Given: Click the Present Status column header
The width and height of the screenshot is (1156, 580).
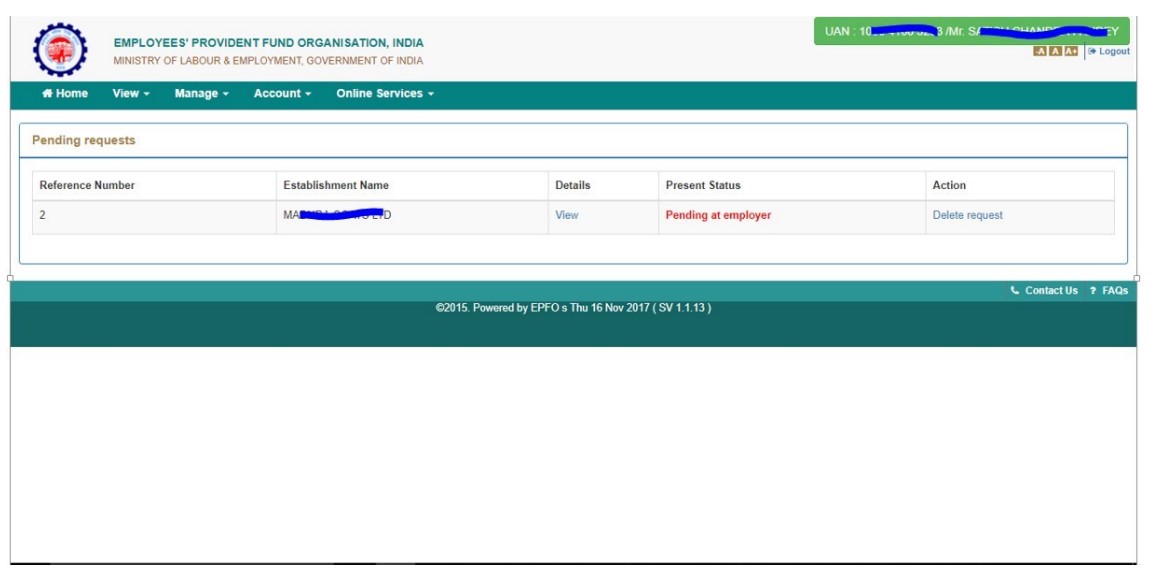Looking at the screenshot, I should (x=703, y=185).
